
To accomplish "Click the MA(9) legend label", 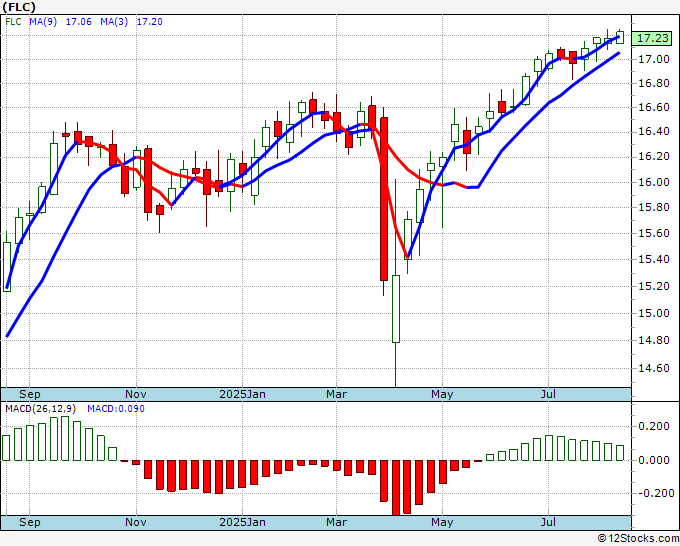I will (43, 22).
